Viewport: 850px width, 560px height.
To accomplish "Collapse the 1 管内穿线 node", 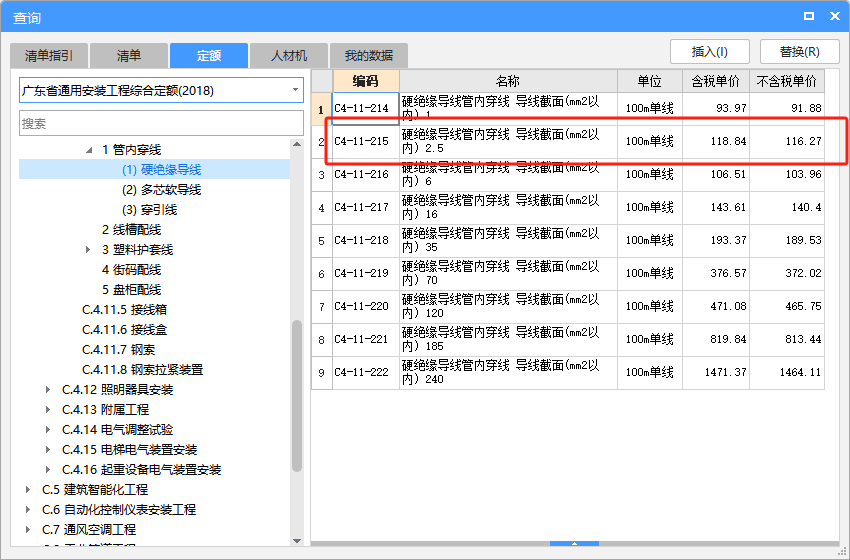I will pos(89,150).
